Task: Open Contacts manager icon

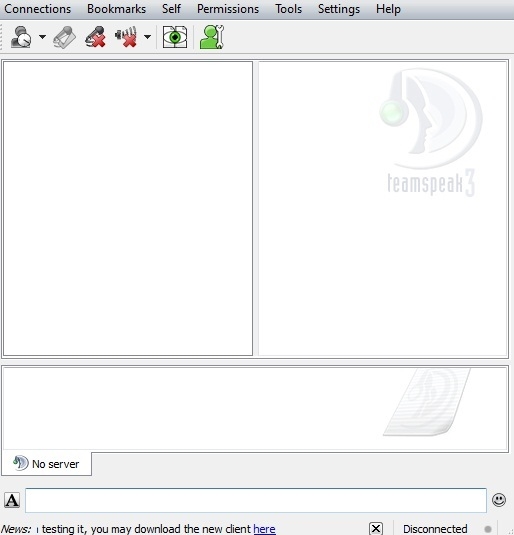Action: (212, 37)
